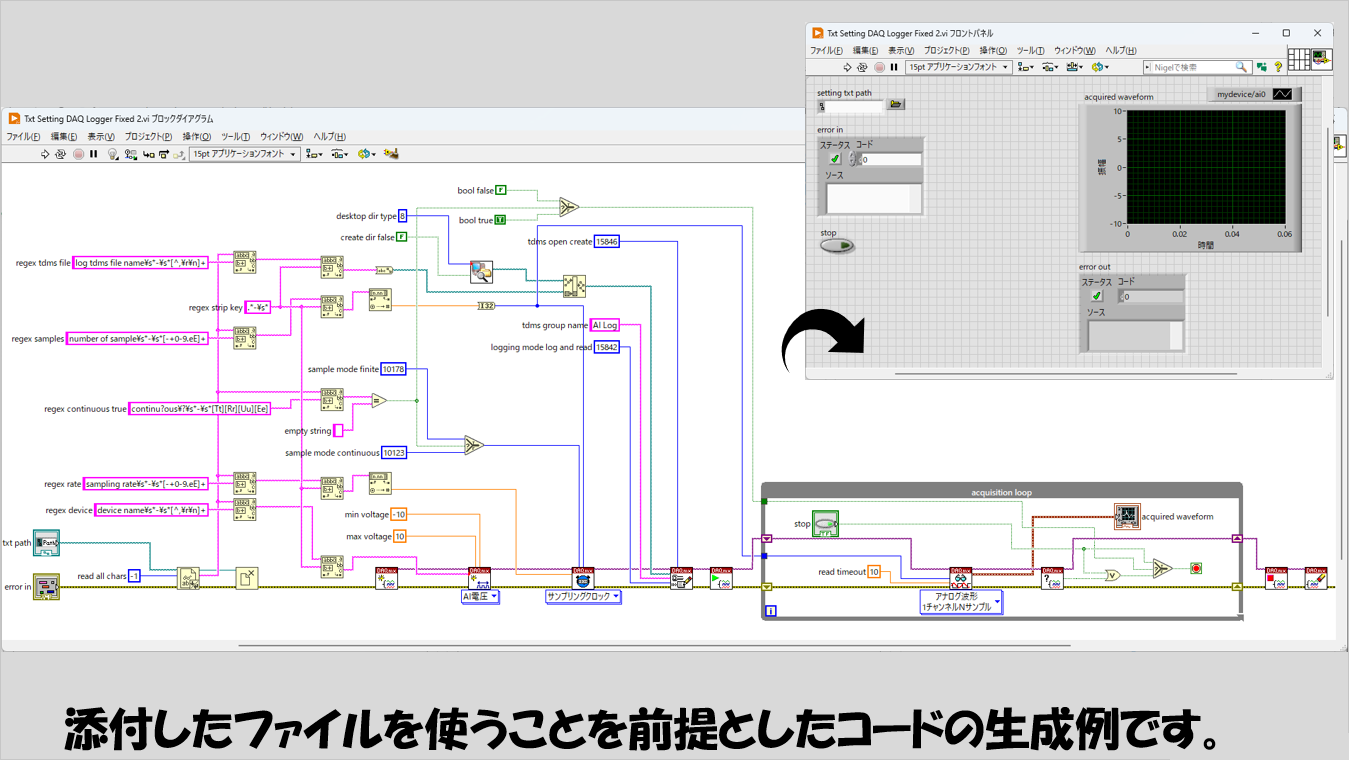Click the bool false constant on diagram
This screenshot has width=1349, height=760.
pos(502,190)
